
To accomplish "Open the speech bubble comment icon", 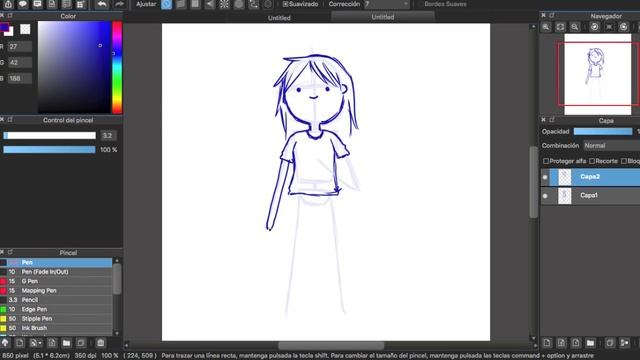I will pos(23,4).
